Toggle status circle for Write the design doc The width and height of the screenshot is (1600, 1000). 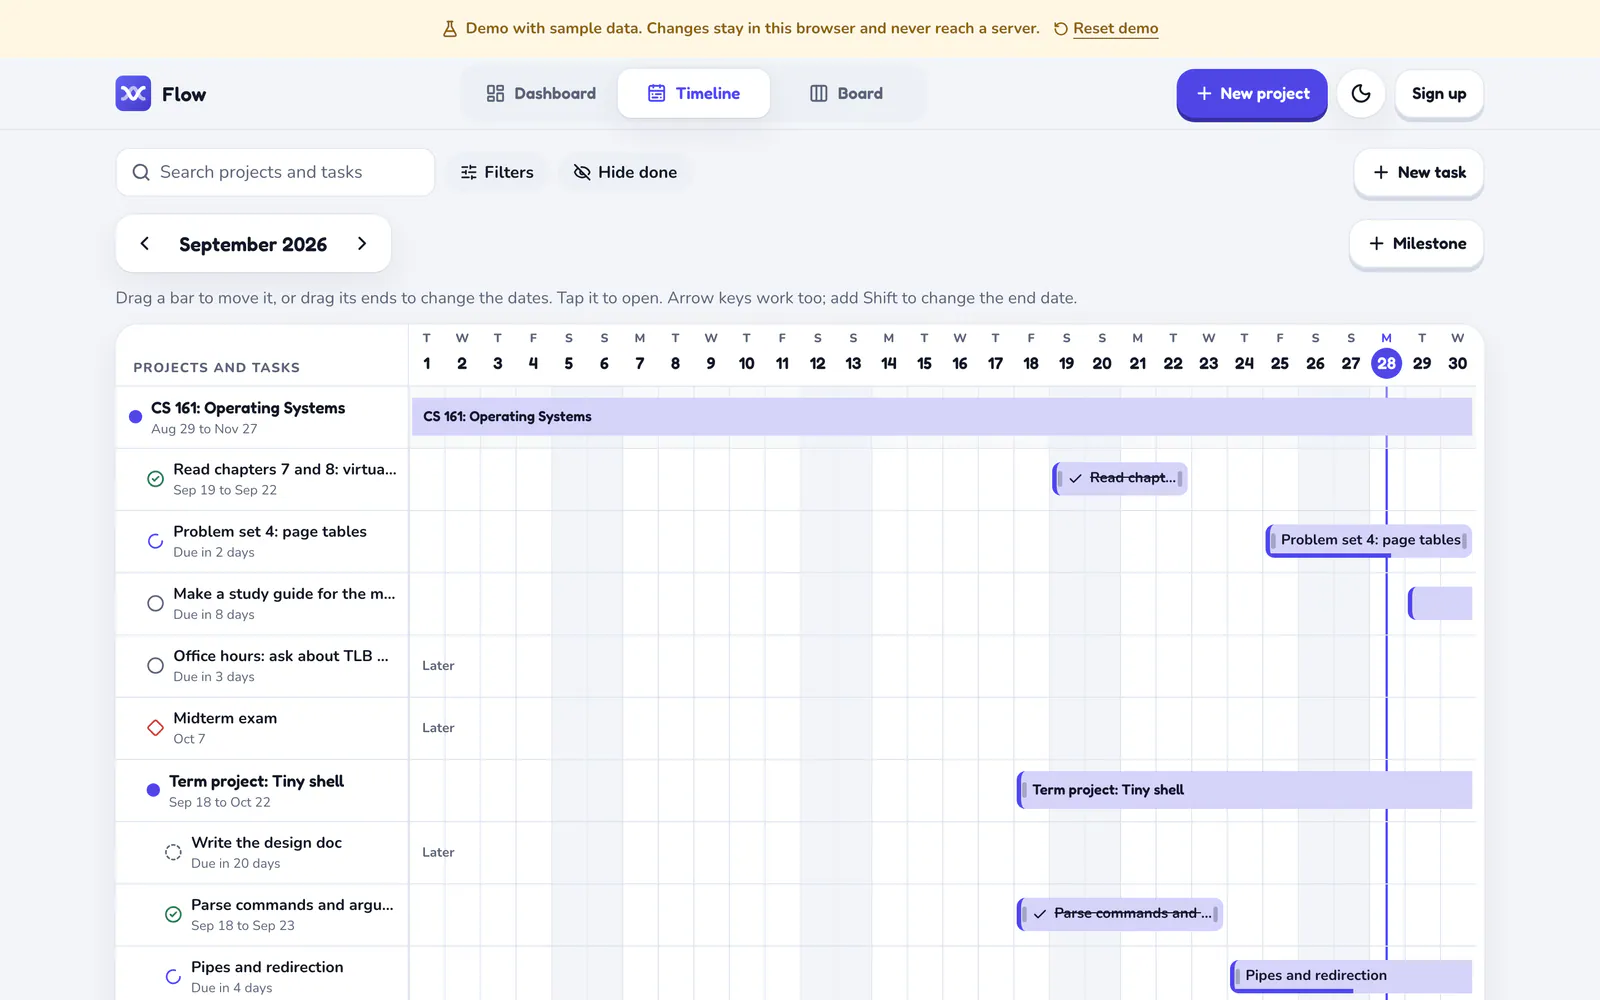coord(173,852)
